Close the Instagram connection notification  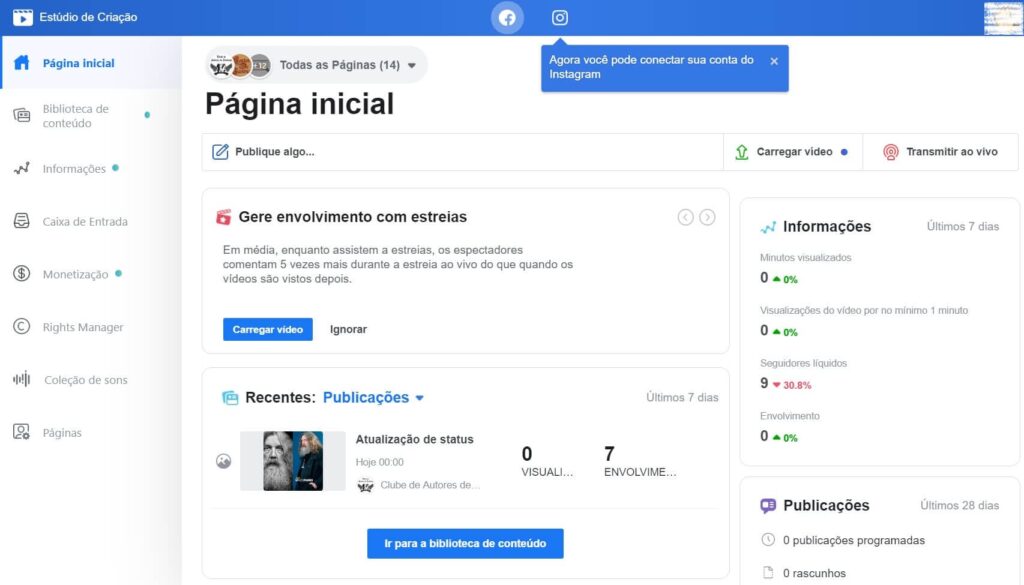point(773,60)
